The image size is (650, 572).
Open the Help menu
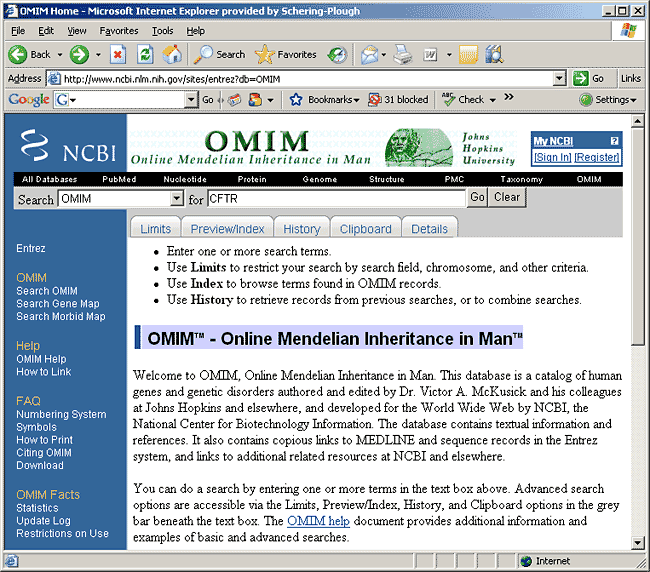point(195,31)
